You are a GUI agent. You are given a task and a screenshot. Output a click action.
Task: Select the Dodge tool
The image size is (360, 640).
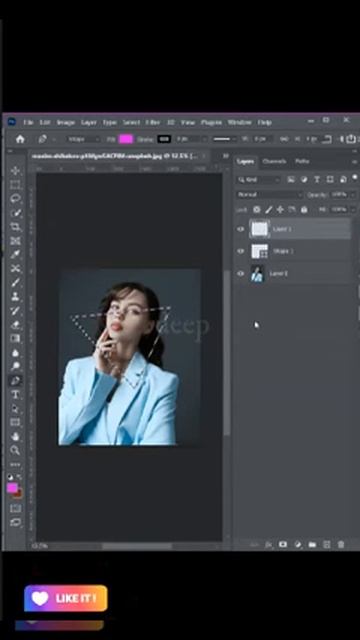point(16,366)
